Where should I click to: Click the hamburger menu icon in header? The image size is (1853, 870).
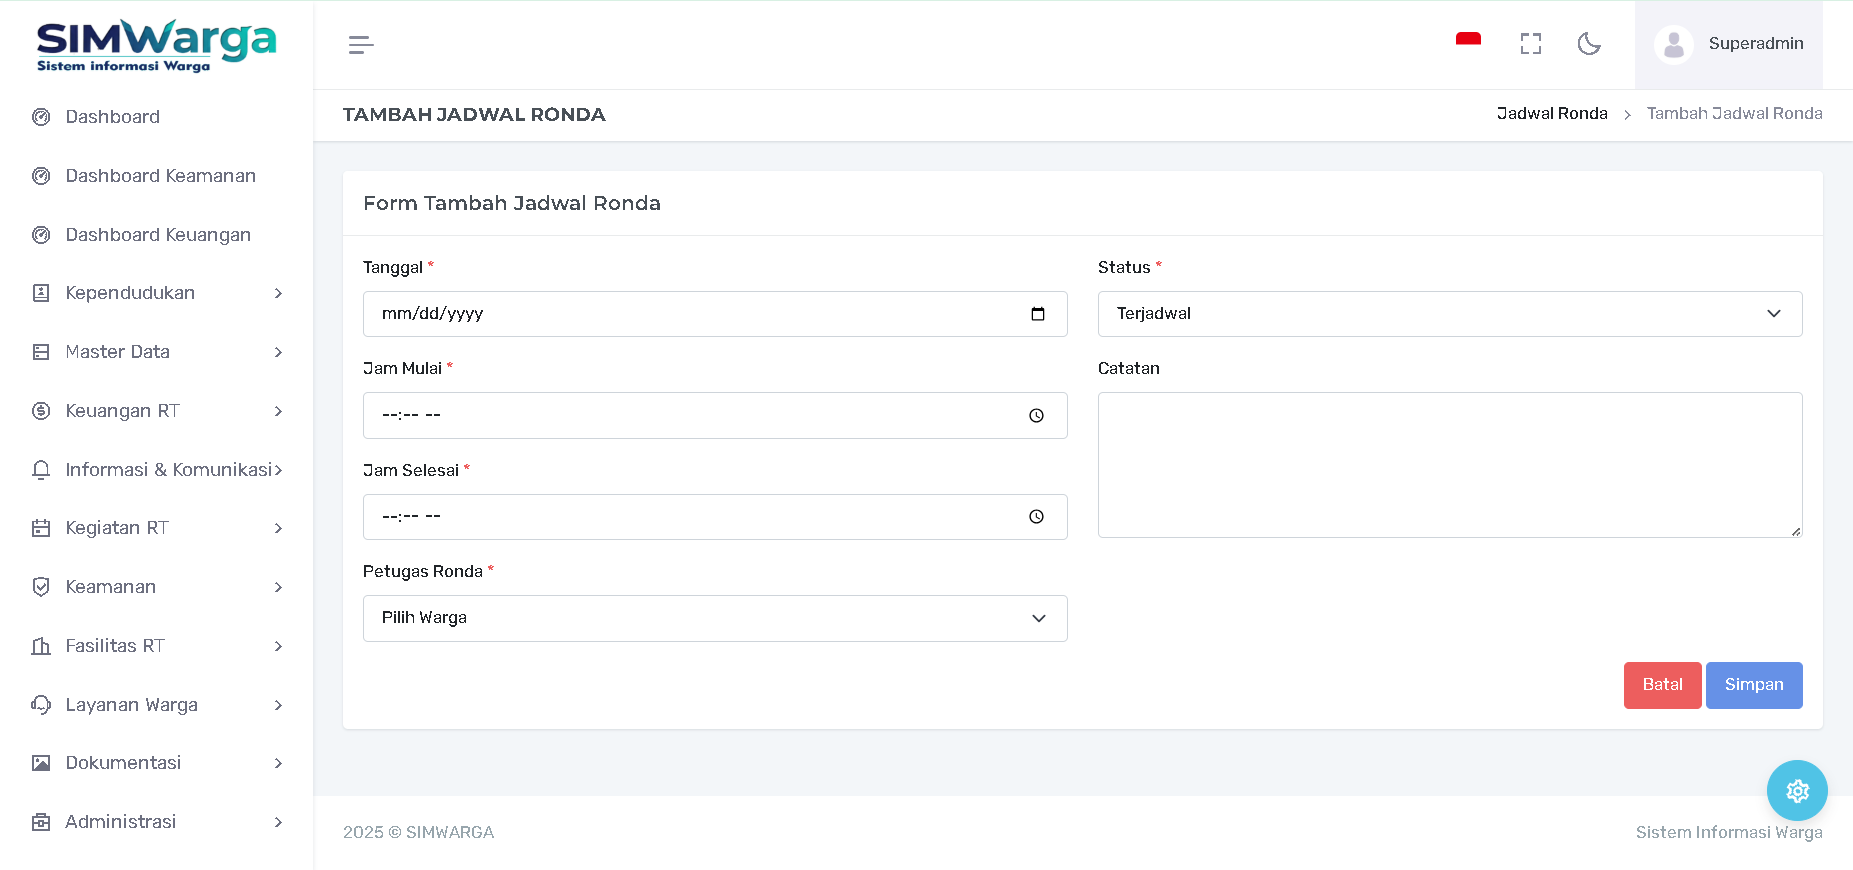[361, 45]
